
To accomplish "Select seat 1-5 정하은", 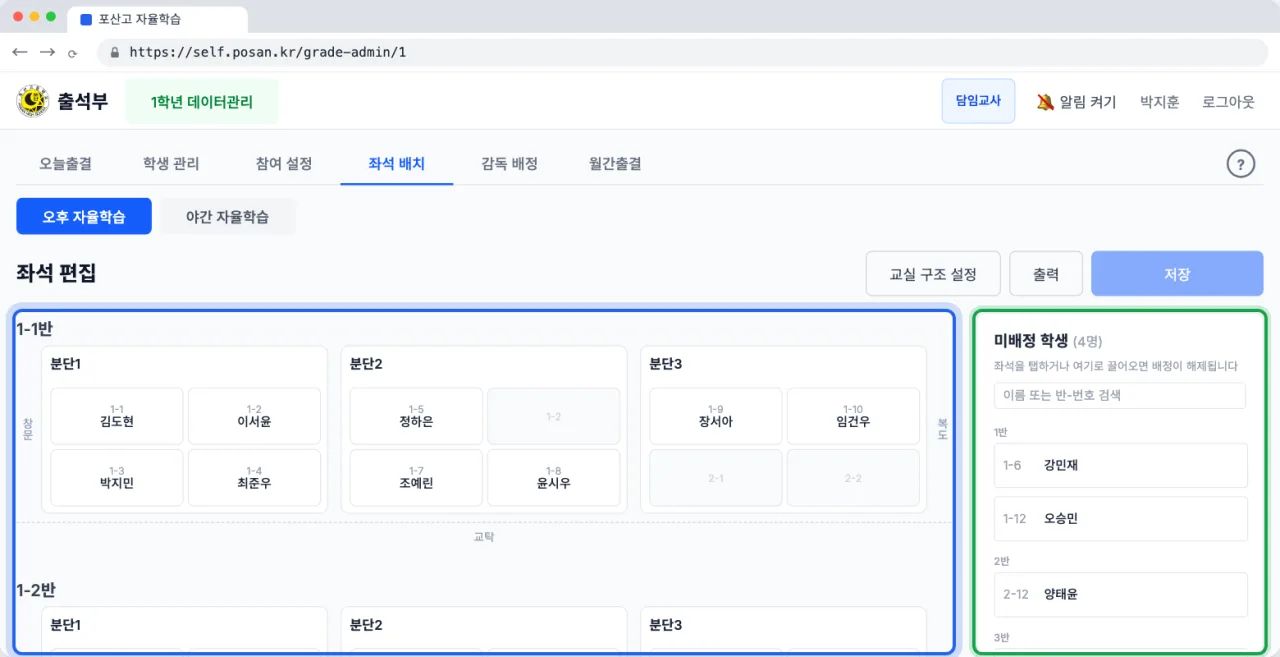I will [416, 416].
